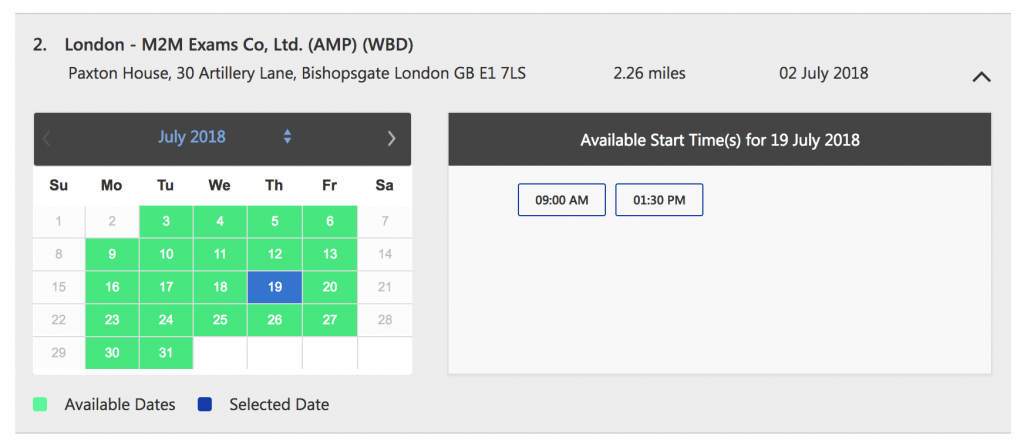Viewport: 1024px width, 443px height.
Task: Select July 27 on the calendar
Action: tap(330, 320)
